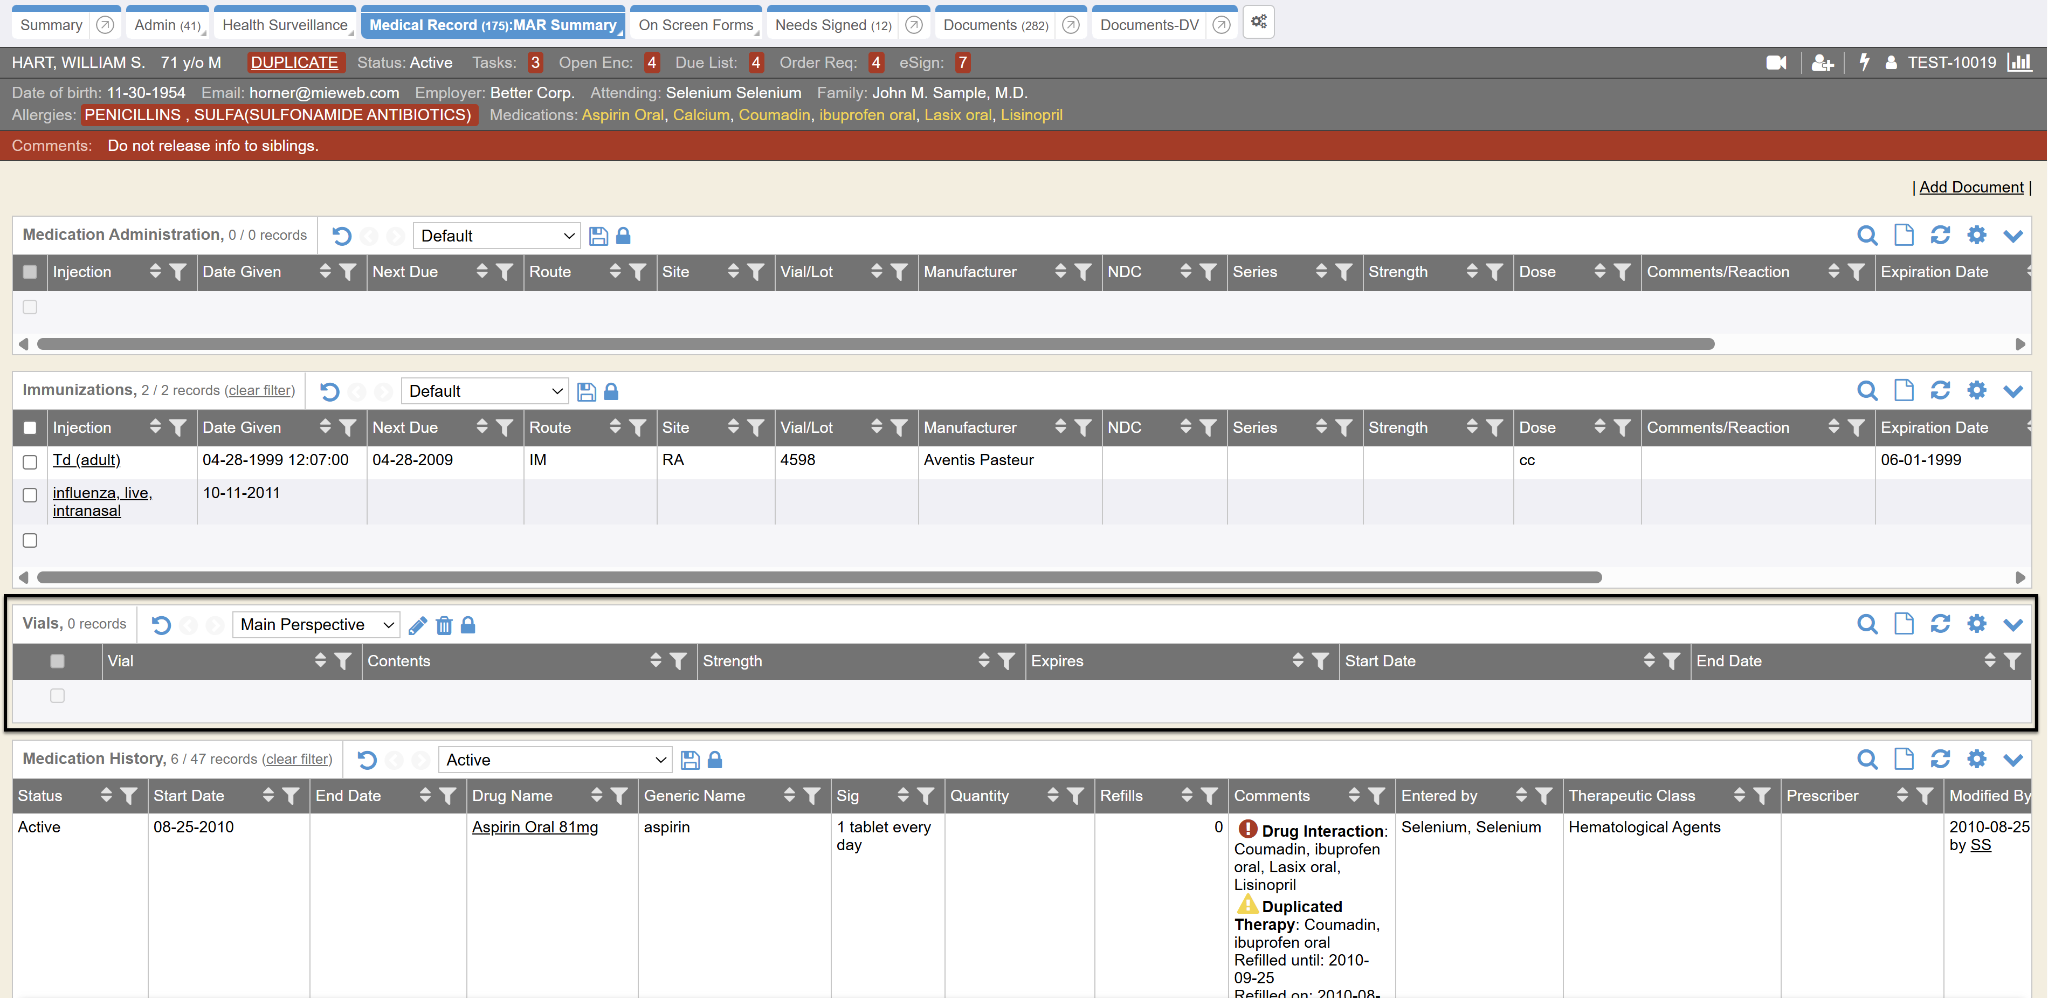Click pencil edit icon in Vials toolbar
Image resolution: width=2048 pixels, height=998 pixels.
pos(418,625)
